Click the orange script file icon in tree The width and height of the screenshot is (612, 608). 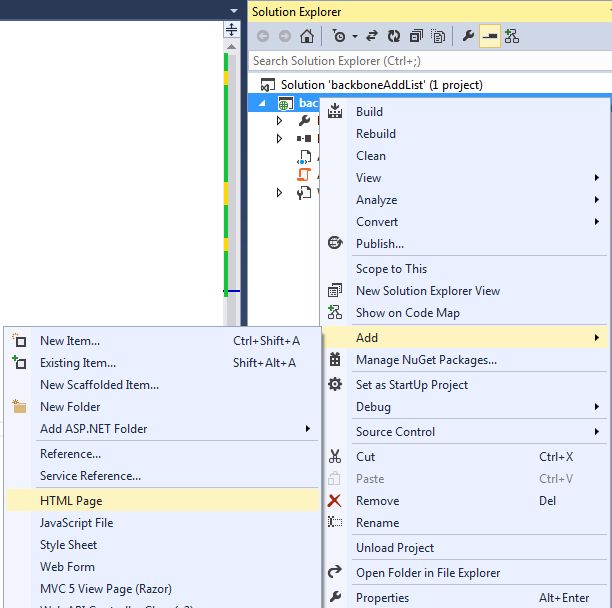(304, 174)
